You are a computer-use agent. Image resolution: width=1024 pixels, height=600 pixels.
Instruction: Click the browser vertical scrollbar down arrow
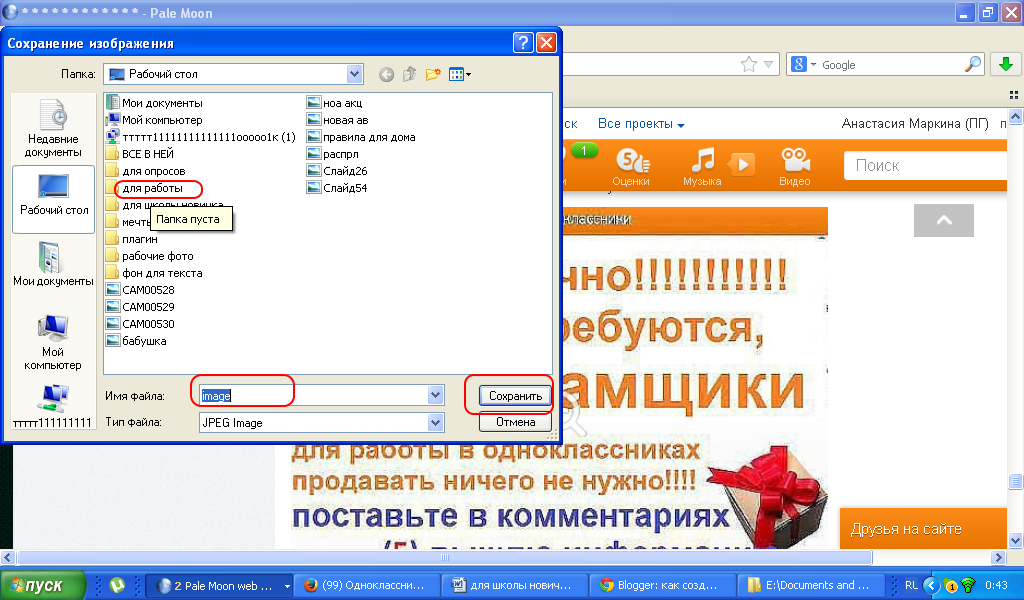pos(1015,541)
